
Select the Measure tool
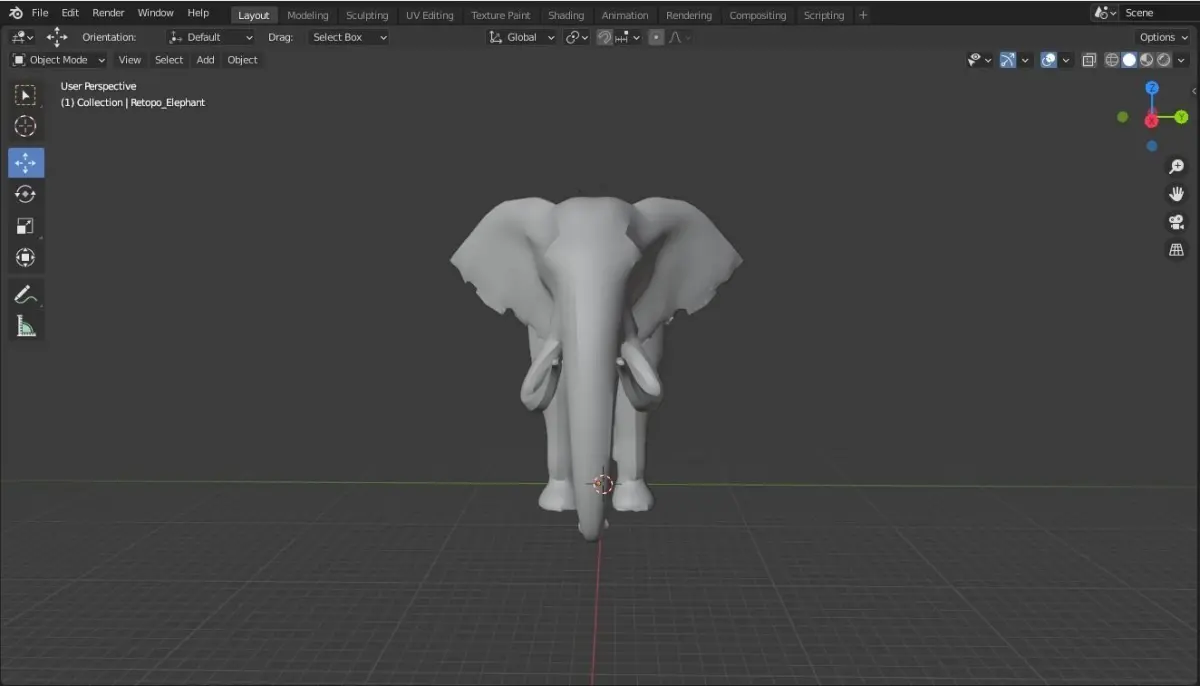[x=26, y=326]
